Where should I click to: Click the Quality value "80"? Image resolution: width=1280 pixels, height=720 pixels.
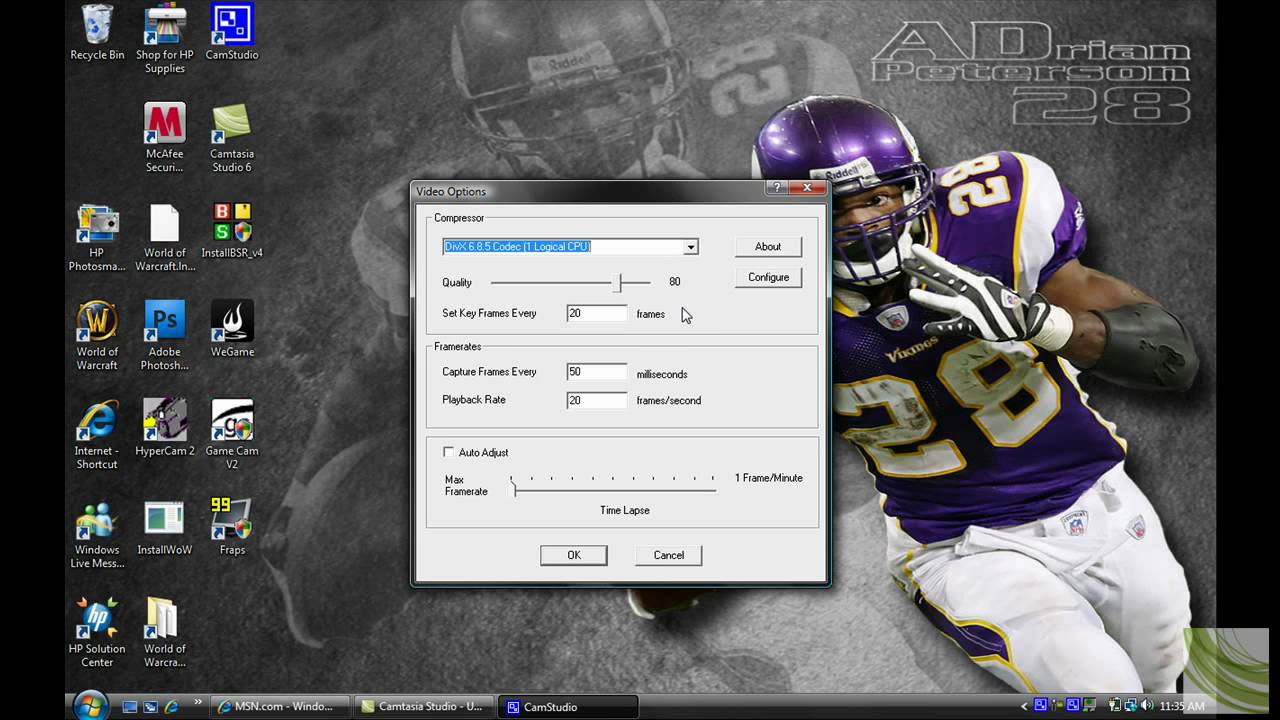(675, 282)
